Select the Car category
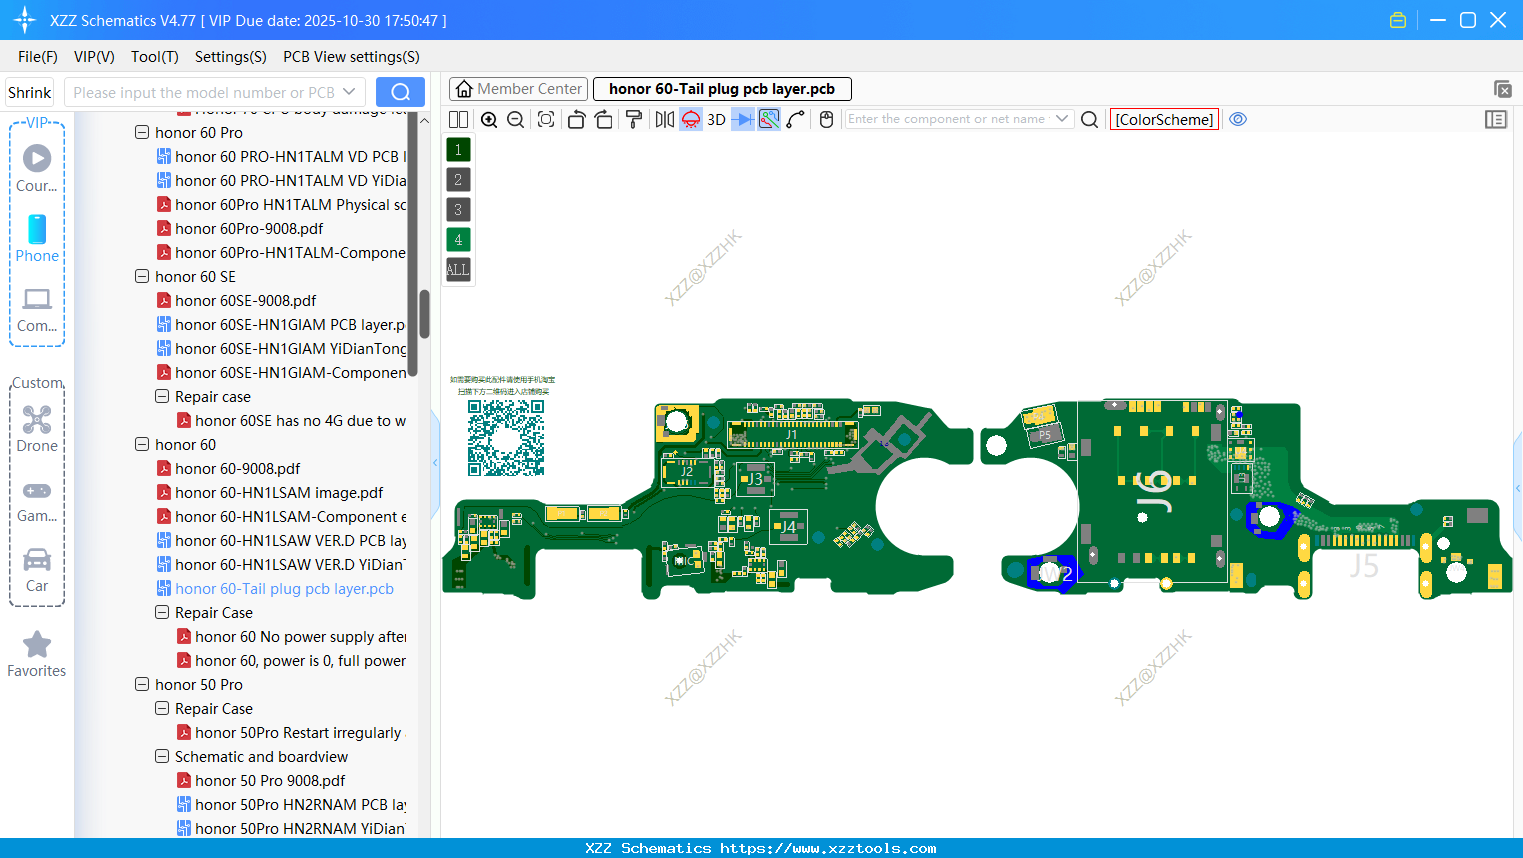 coord(37,570)
